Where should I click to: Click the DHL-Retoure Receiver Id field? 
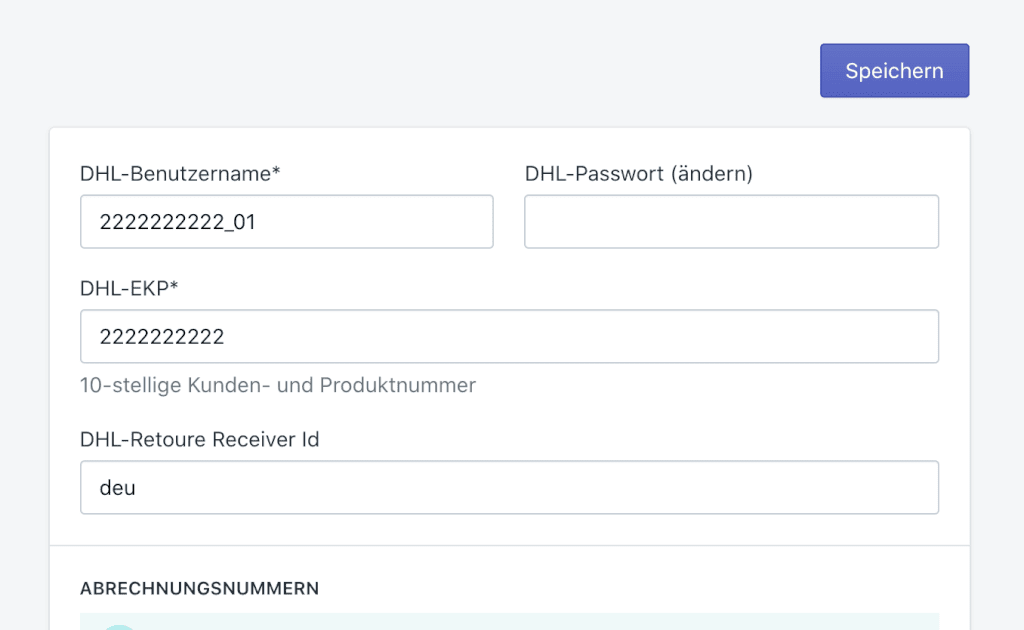point(509,488)
